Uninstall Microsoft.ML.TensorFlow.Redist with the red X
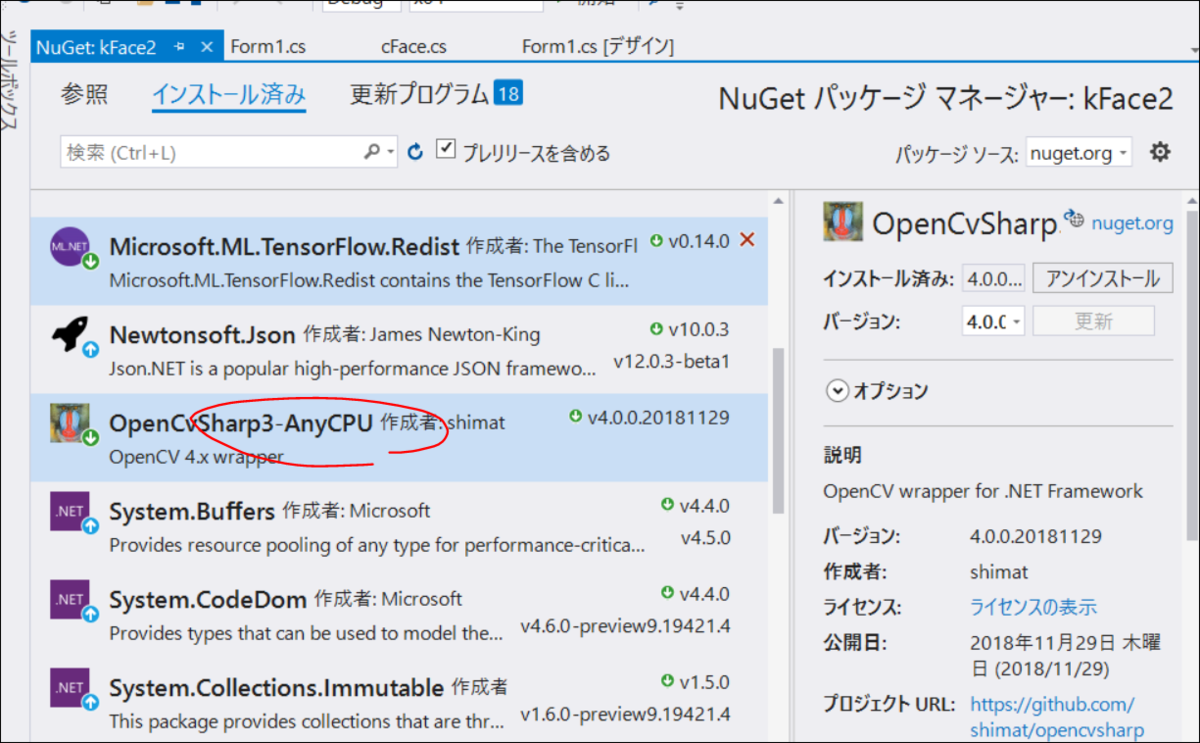 [x=746, y=240]
